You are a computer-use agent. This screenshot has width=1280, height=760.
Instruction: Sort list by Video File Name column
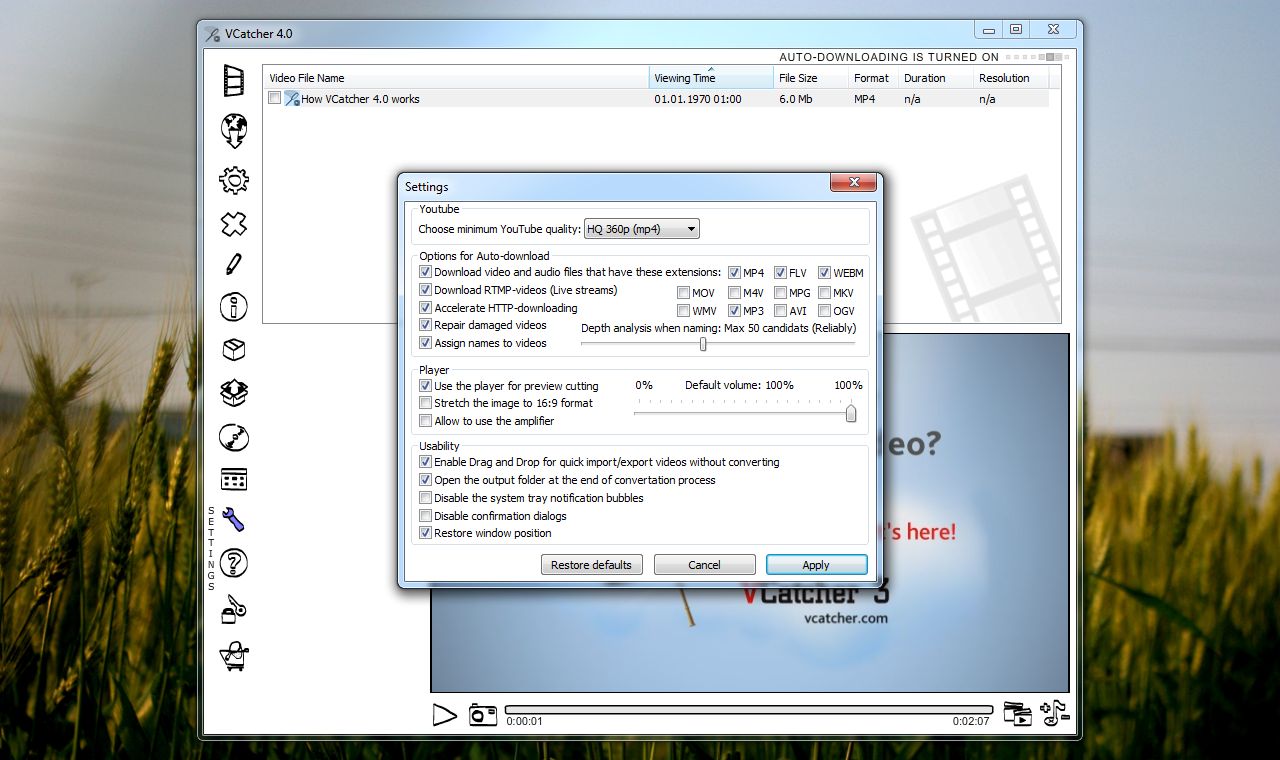(456, 78)
